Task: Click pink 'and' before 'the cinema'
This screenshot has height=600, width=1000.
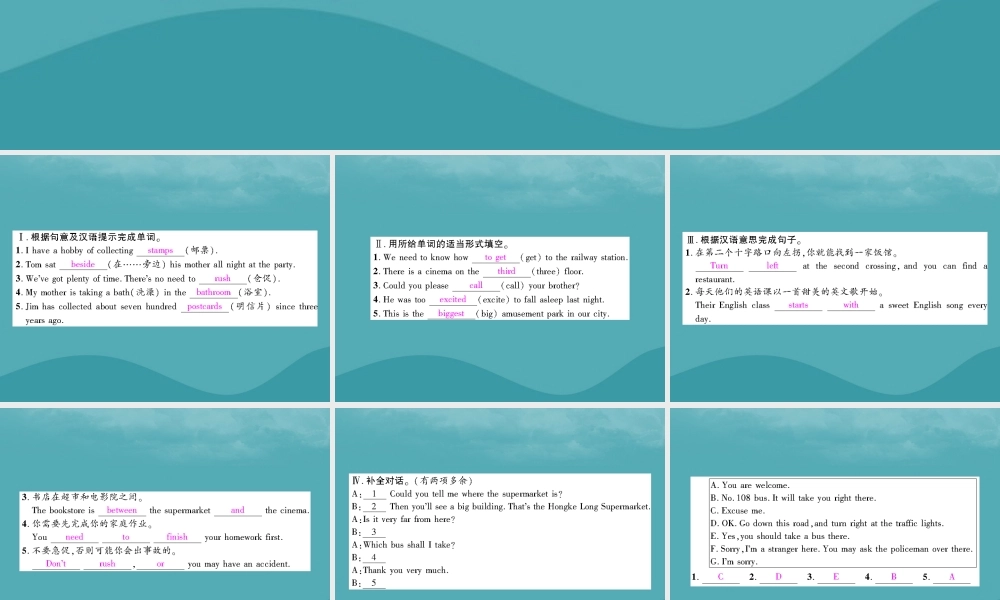Action: 237,510
